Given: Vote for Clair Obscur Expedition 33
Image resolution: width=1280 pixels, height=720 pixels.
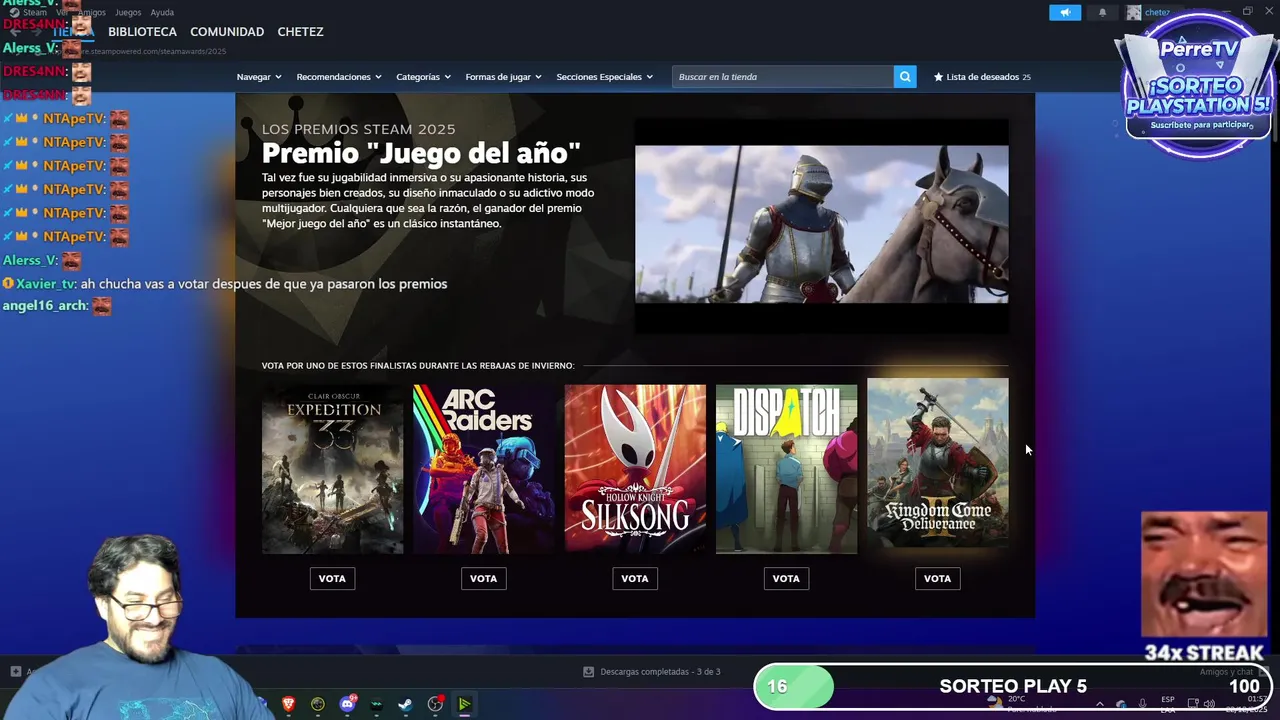Looking at the screenshot, I should tap(332, 578).
